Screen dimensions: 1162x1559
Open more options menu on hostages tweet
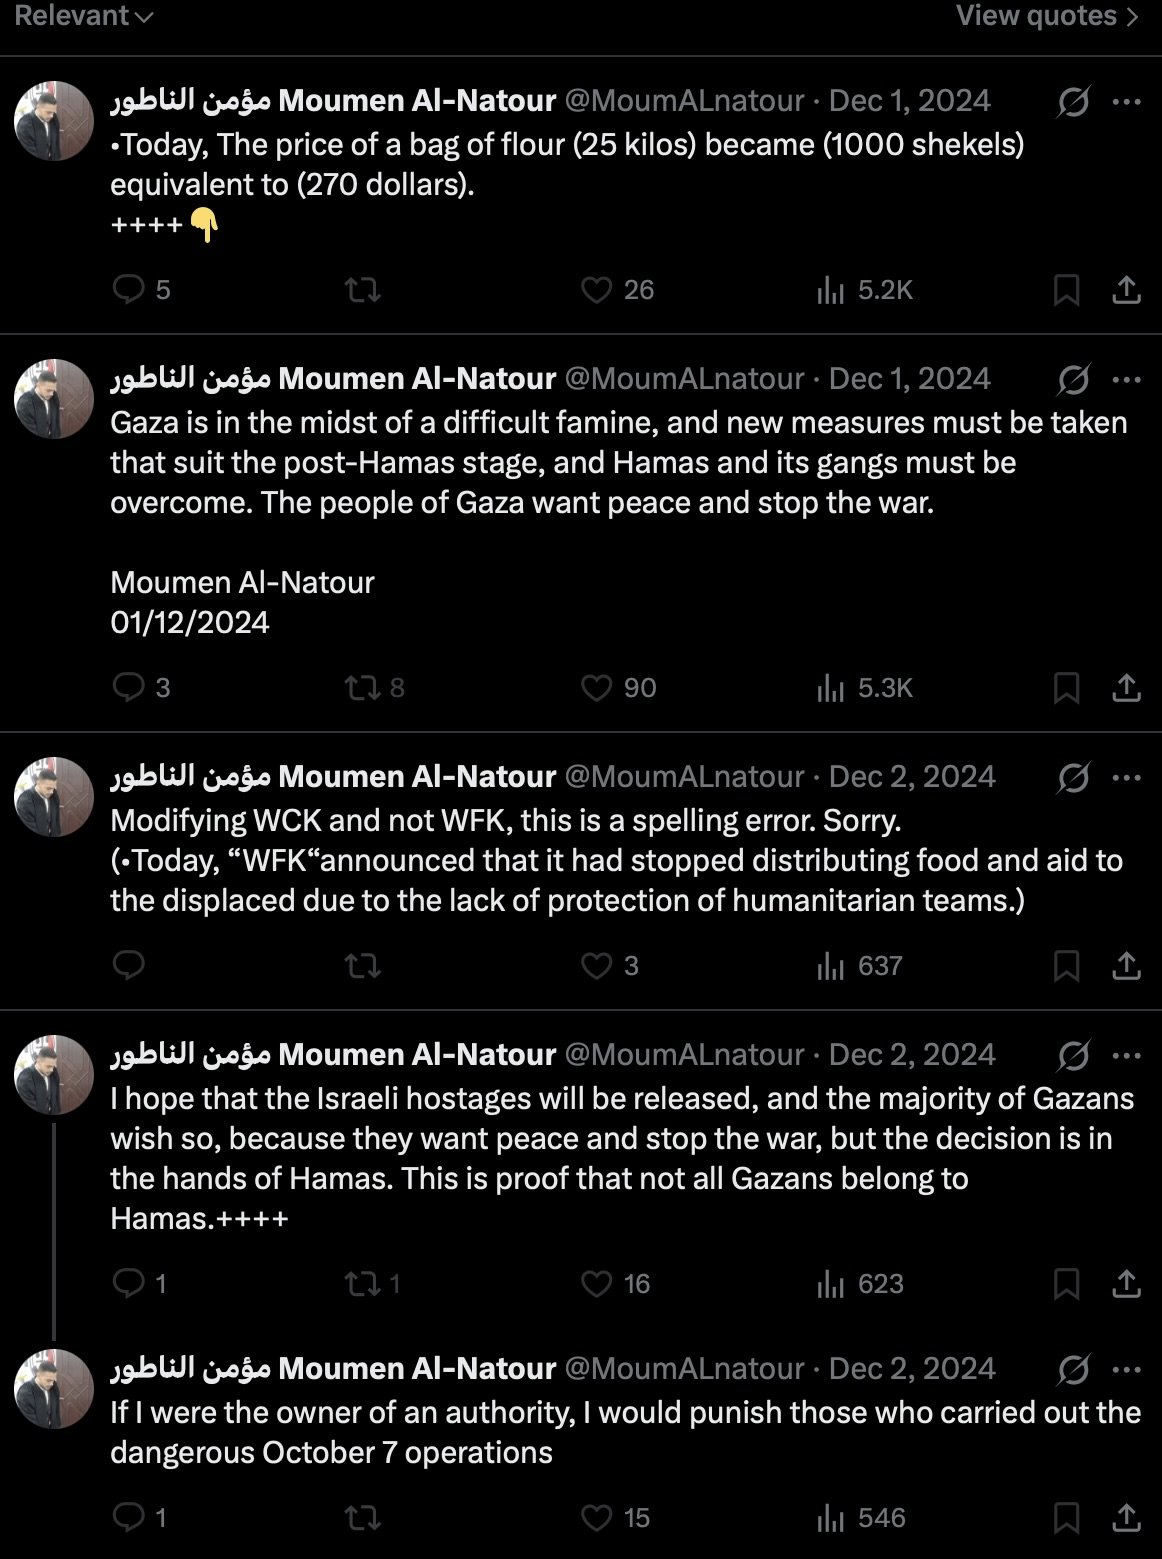[1127, 1055]
